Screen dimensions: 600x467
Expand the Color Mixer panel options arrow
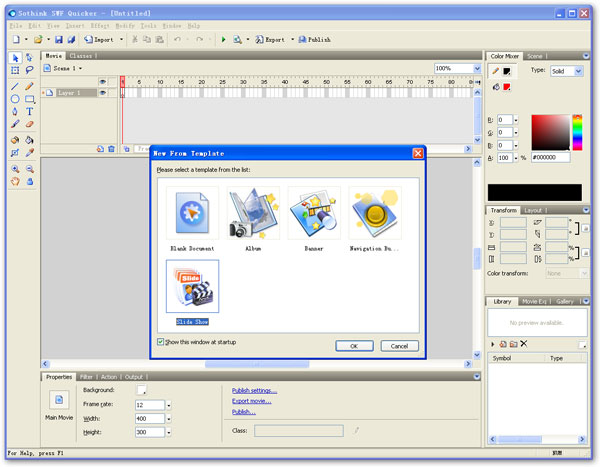(x=586, y=56)
